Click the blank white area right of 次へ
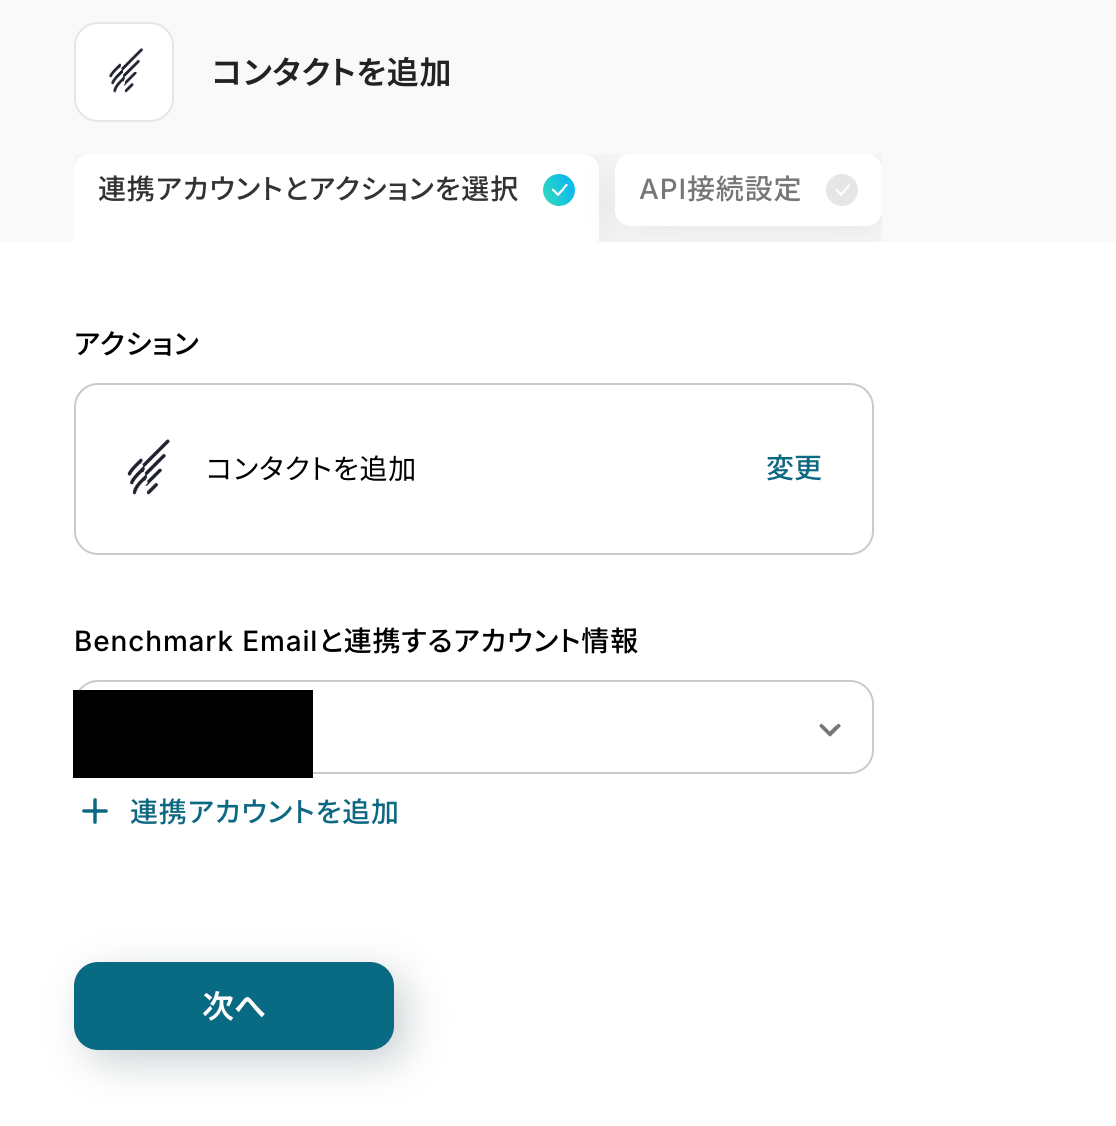The height and width of the screenshot is (1126, 1116). (x=700, y=1006)
